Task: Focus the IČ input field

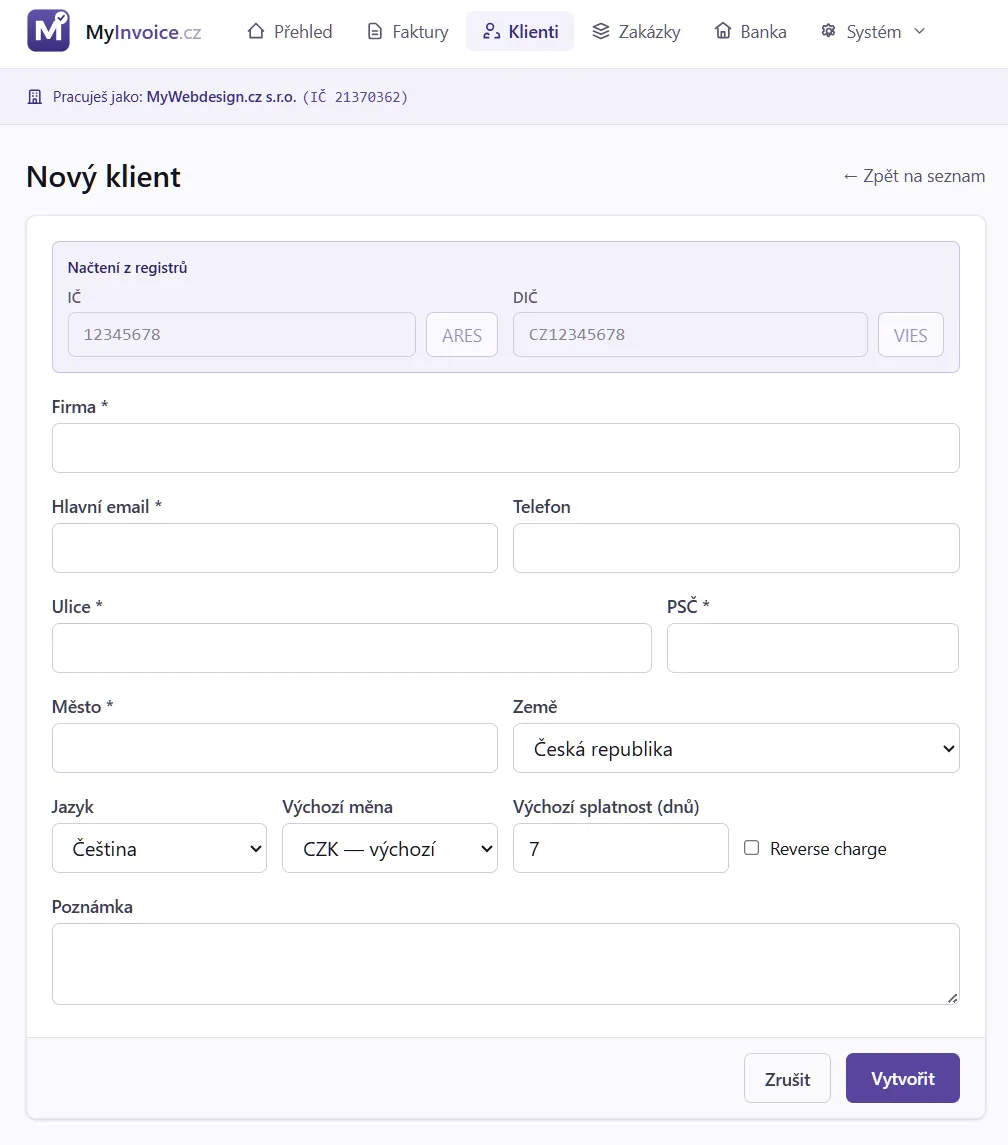Action: coord(242,335)
